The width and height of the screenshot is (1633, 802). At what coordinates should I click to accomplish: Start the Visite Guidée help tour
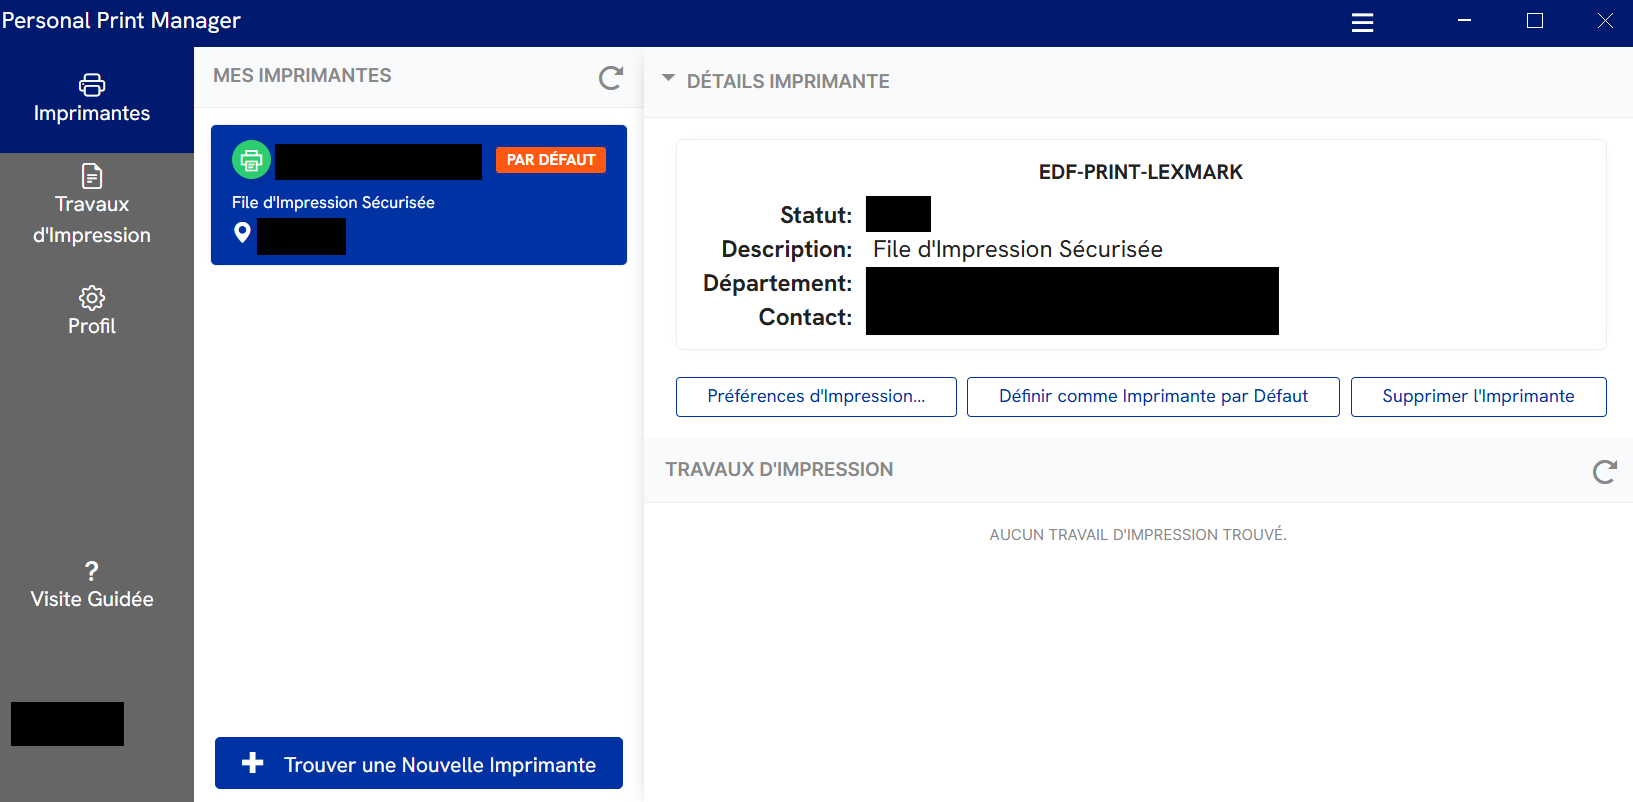point(92,585)
